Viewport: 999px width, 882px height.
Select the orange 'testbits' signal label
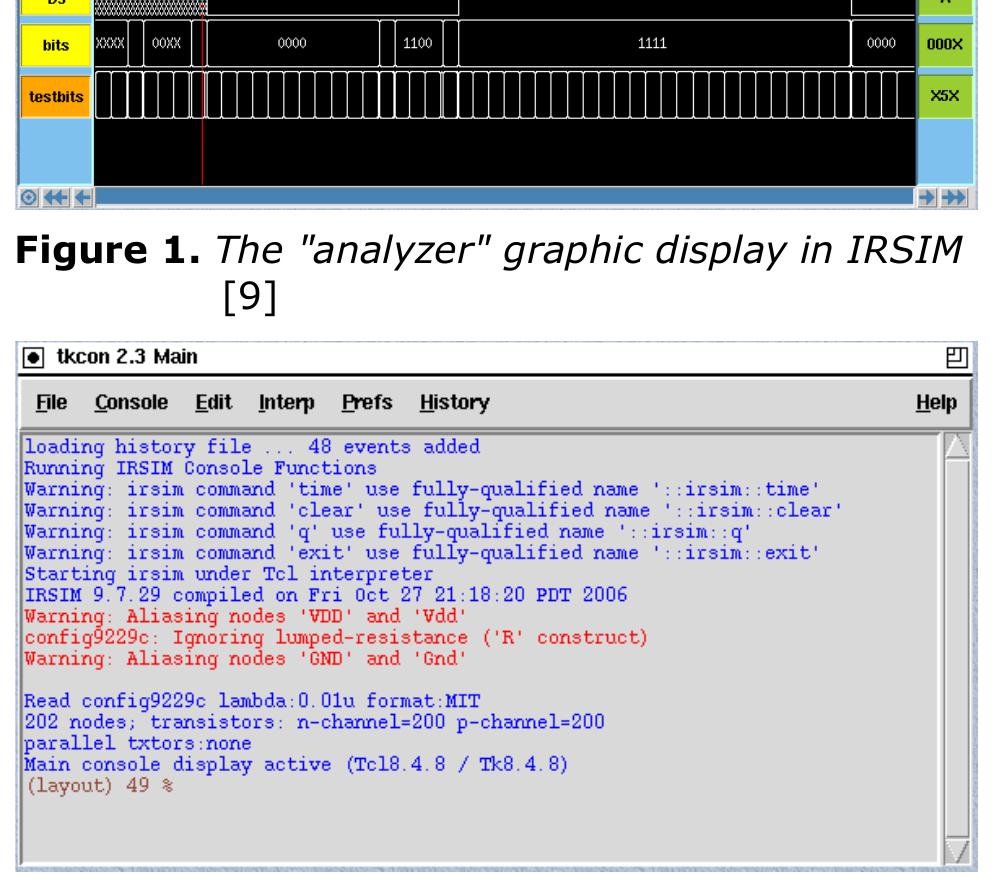pos(55,97)
